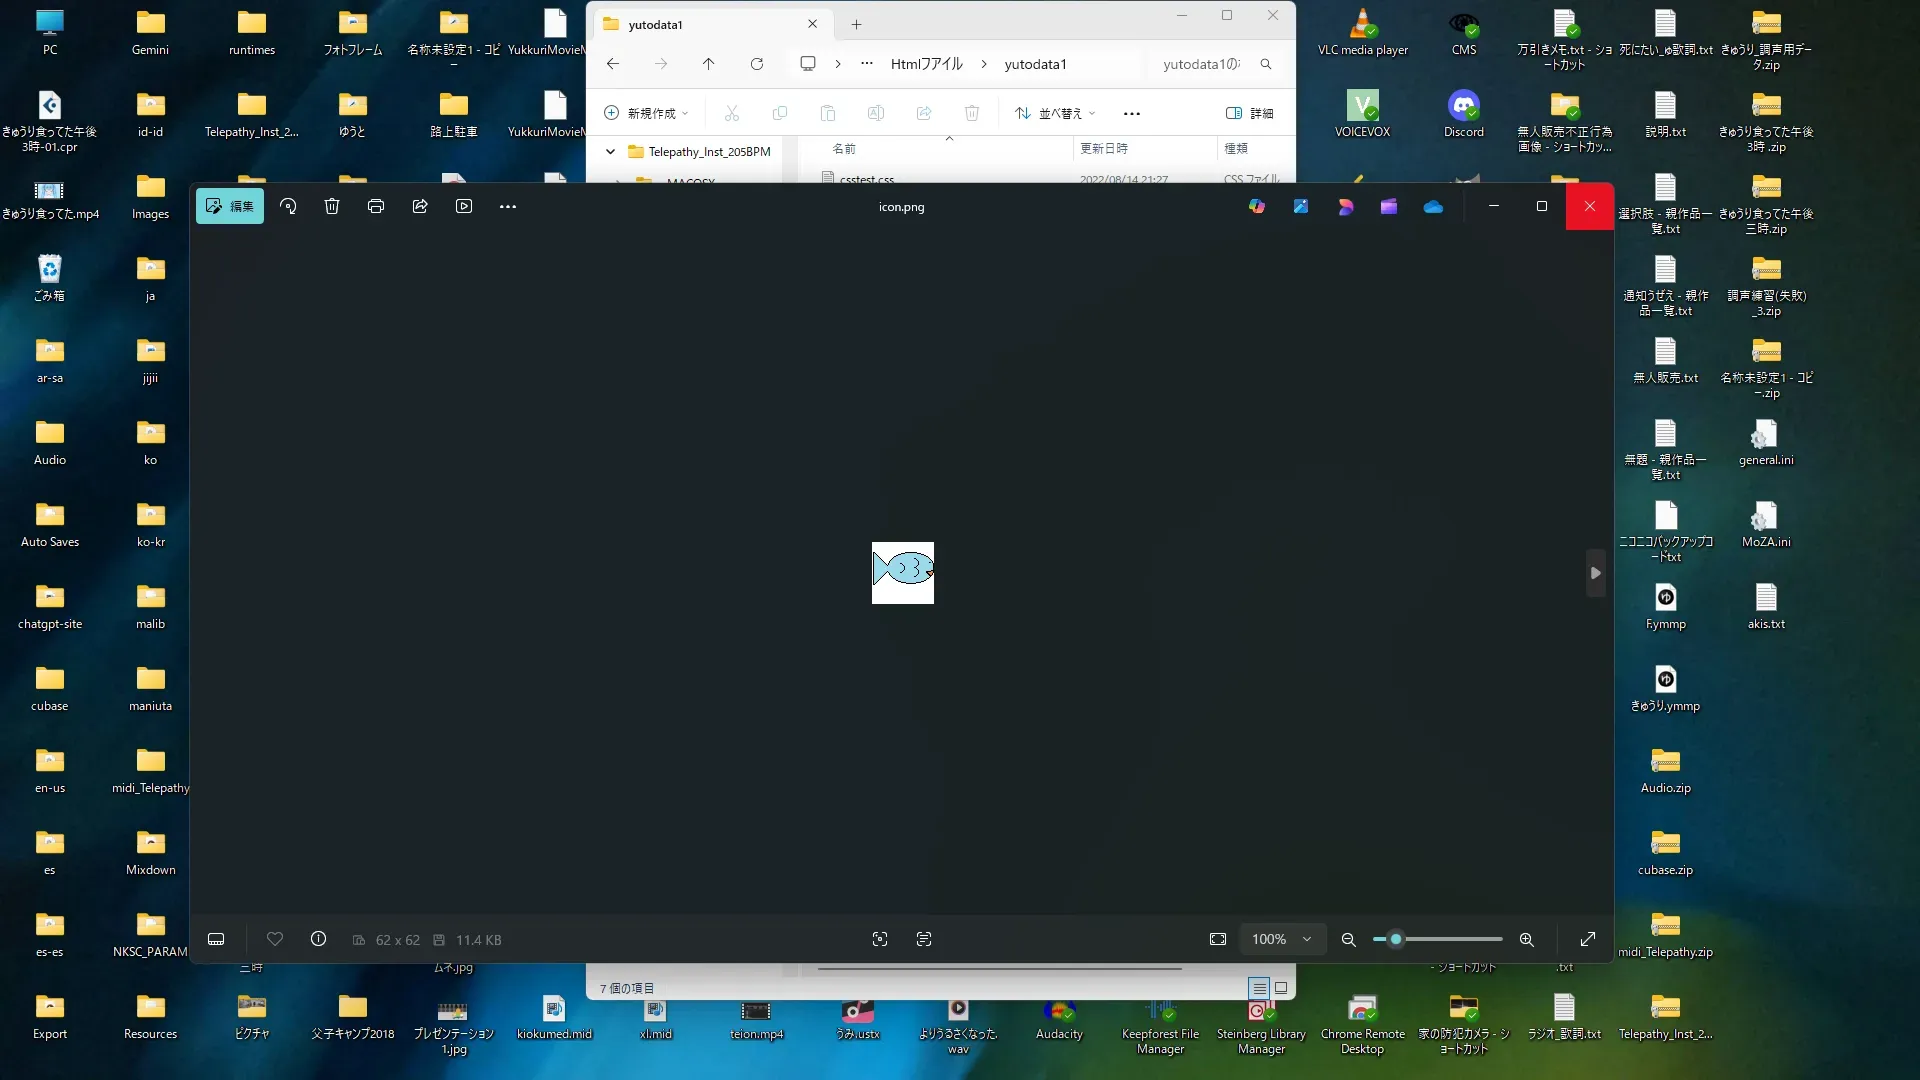Click the print icon in Photos toolbar
This screenshot has width=1920, height=1080.
(x=376, y=206)
